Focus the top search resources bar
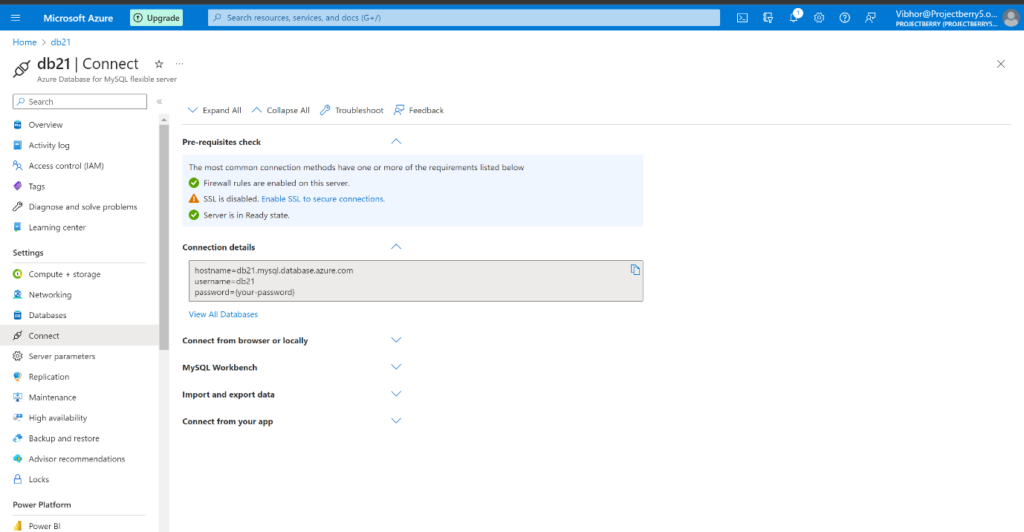The height and width of the screenshot is (532, 1024). 464,18
